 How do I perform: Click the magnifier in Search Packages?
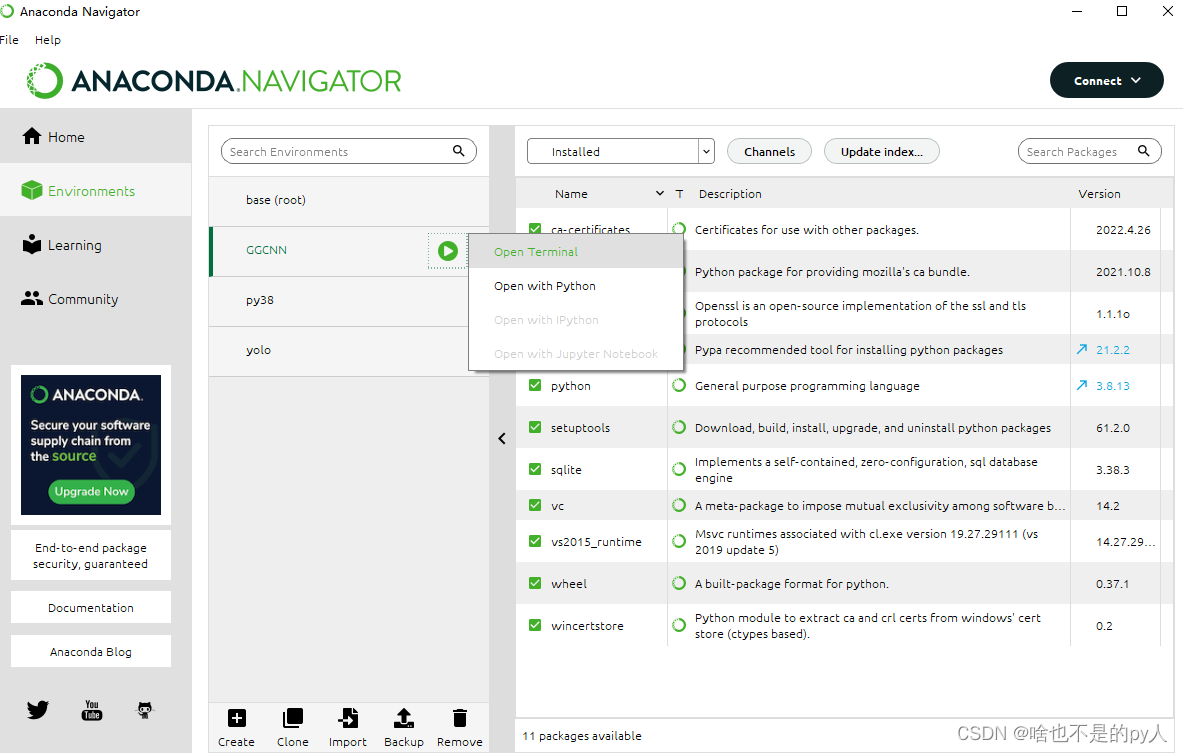[x=1144, y=151]
